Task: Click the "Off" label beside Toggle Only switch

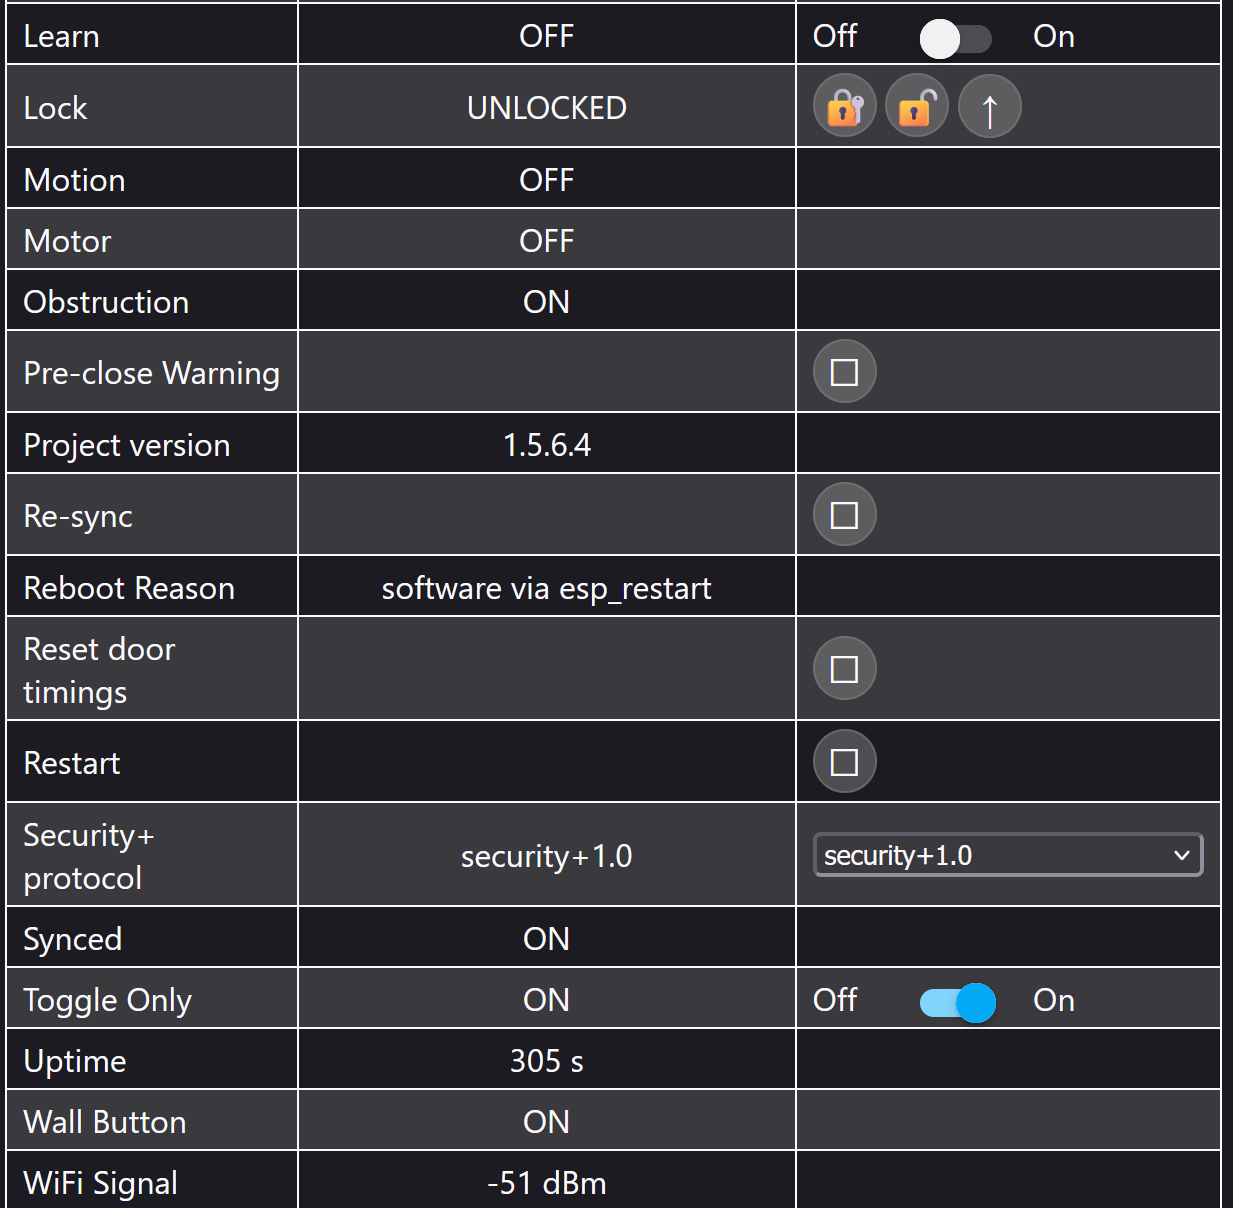Action: point(835,1000)
